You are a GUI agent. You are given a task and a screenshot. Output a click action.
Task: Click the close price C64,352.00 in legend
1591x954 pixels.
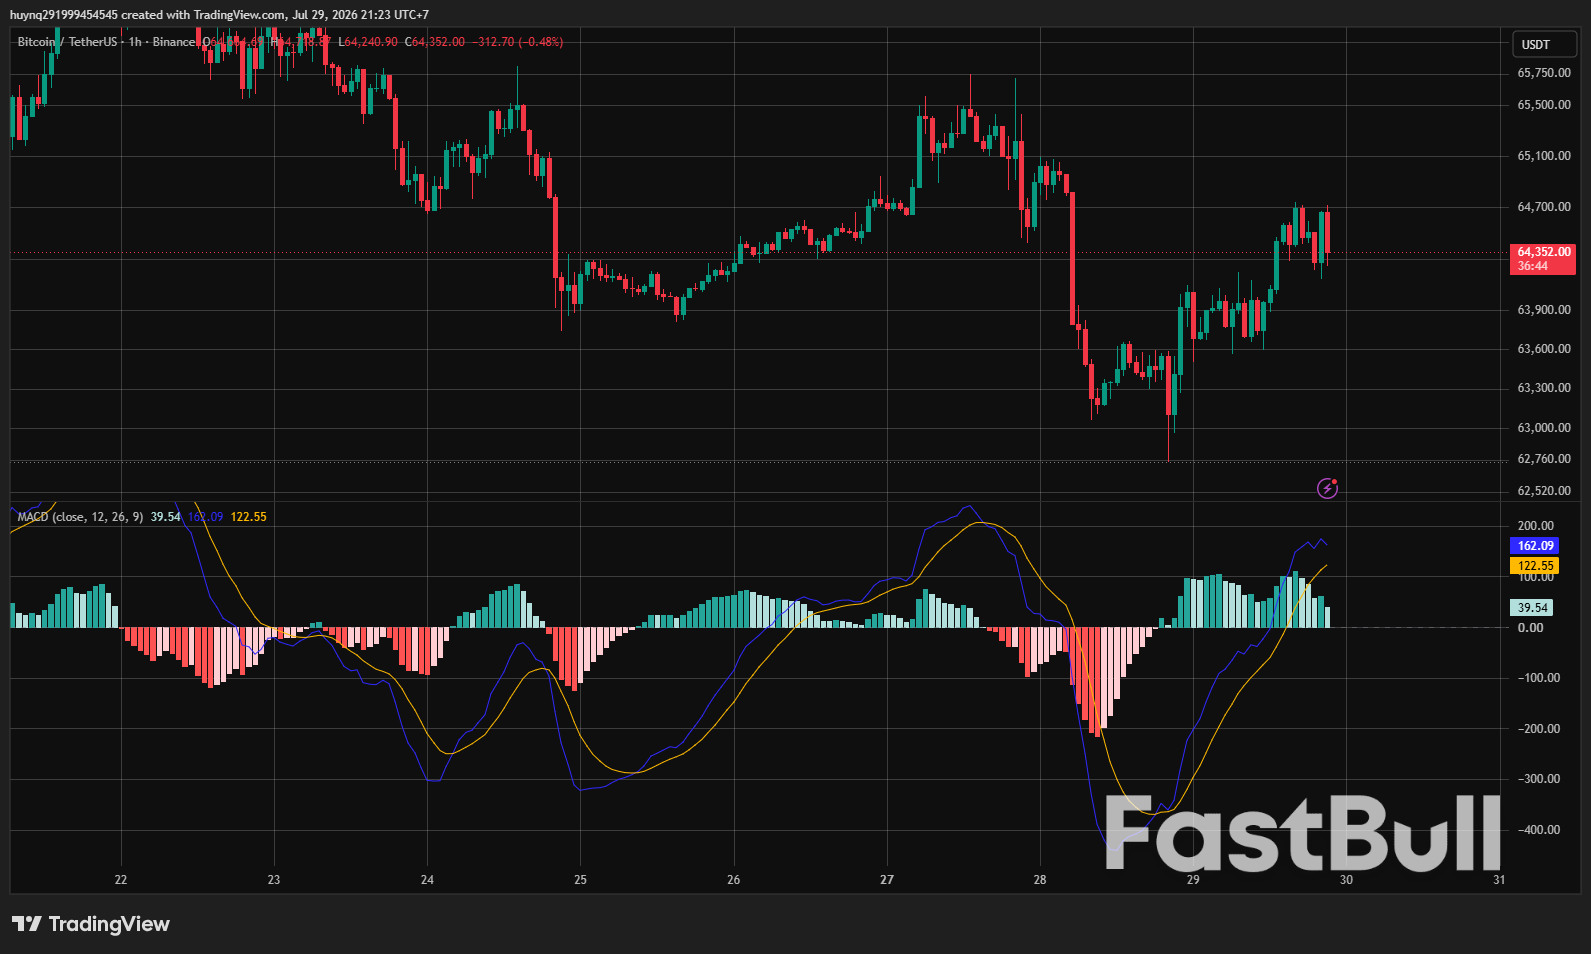pos(435,42)
